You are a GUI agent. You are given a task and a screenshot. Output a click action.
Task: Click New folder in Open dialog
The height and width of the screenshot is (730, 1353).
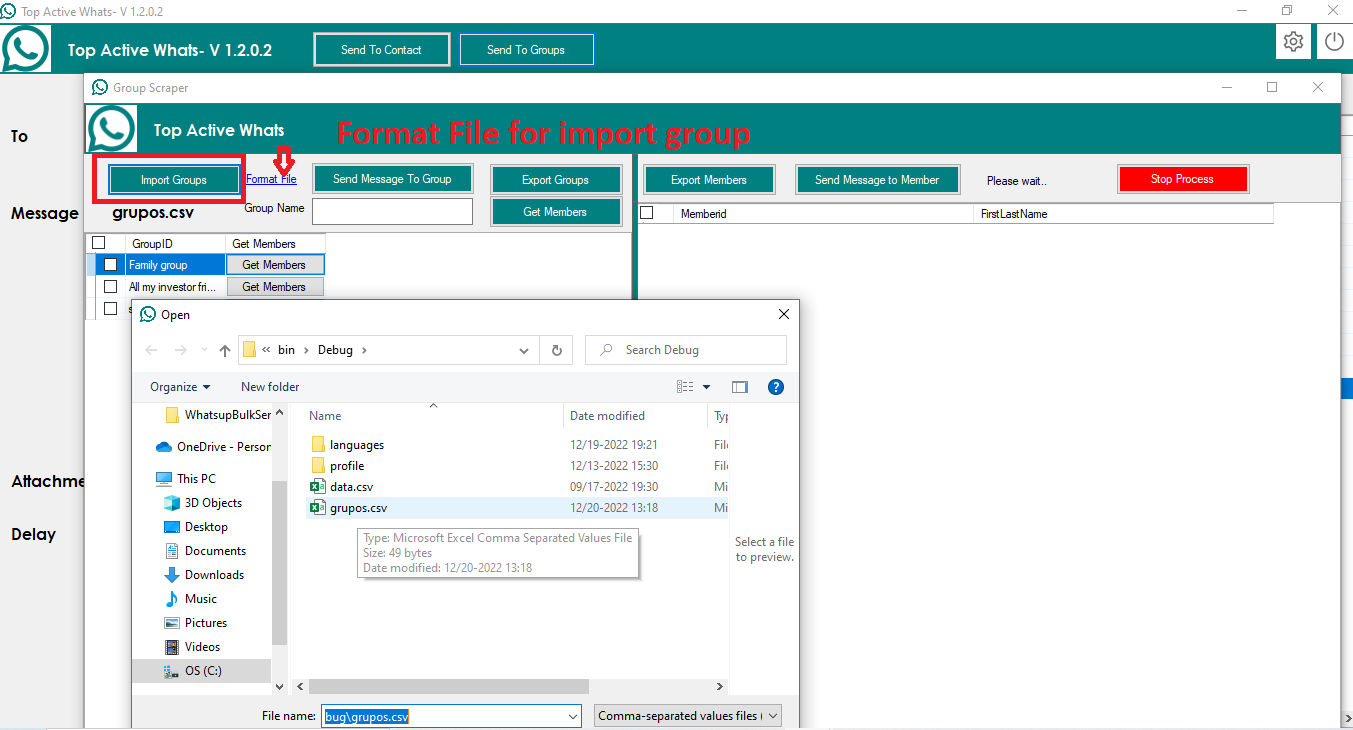click(270, 387)
